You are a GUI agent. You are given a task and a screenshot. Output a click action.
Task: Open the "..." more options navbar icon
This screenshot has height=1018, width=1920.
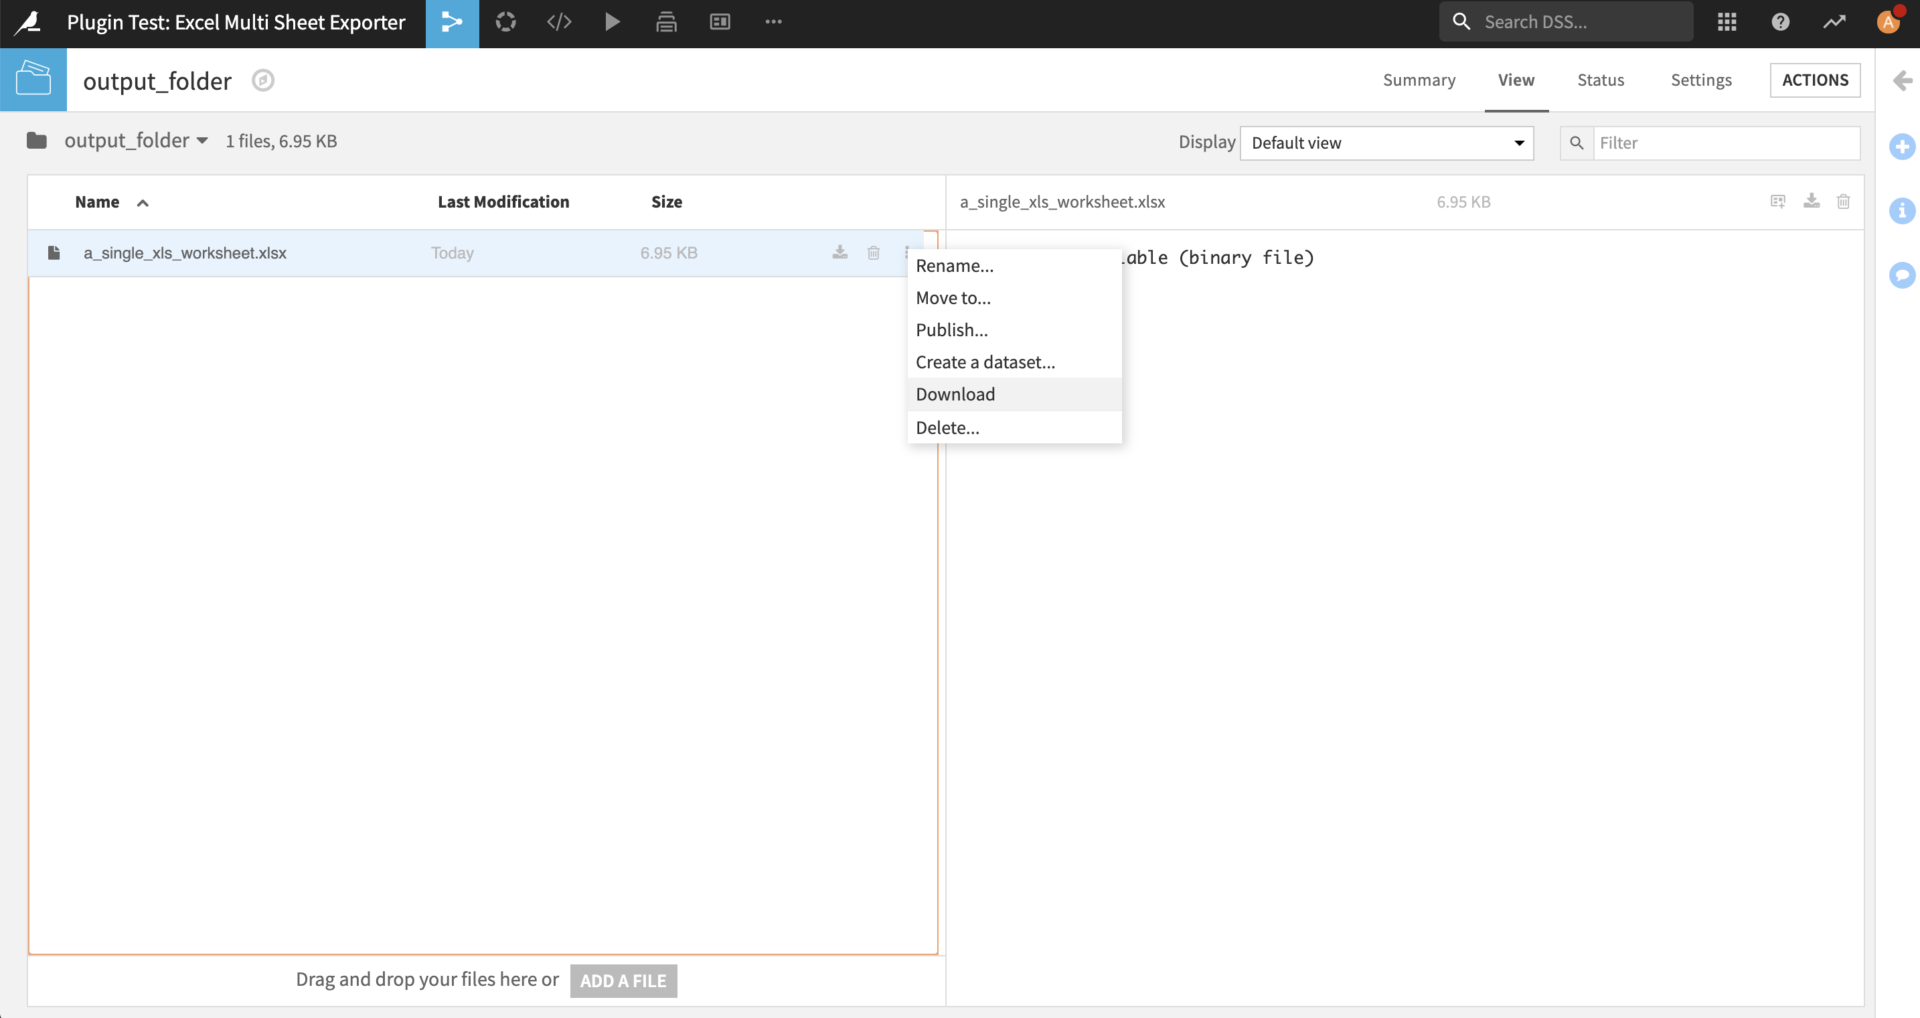[x=773, y=22]
